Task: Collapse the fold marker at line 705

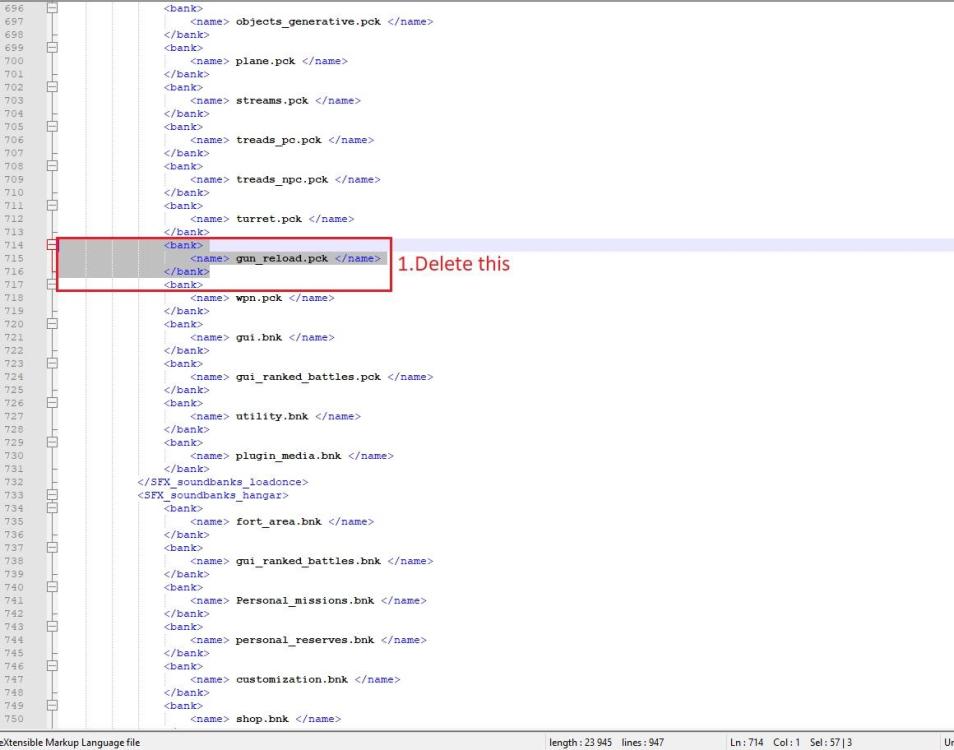Action: [x=52, y=127]
